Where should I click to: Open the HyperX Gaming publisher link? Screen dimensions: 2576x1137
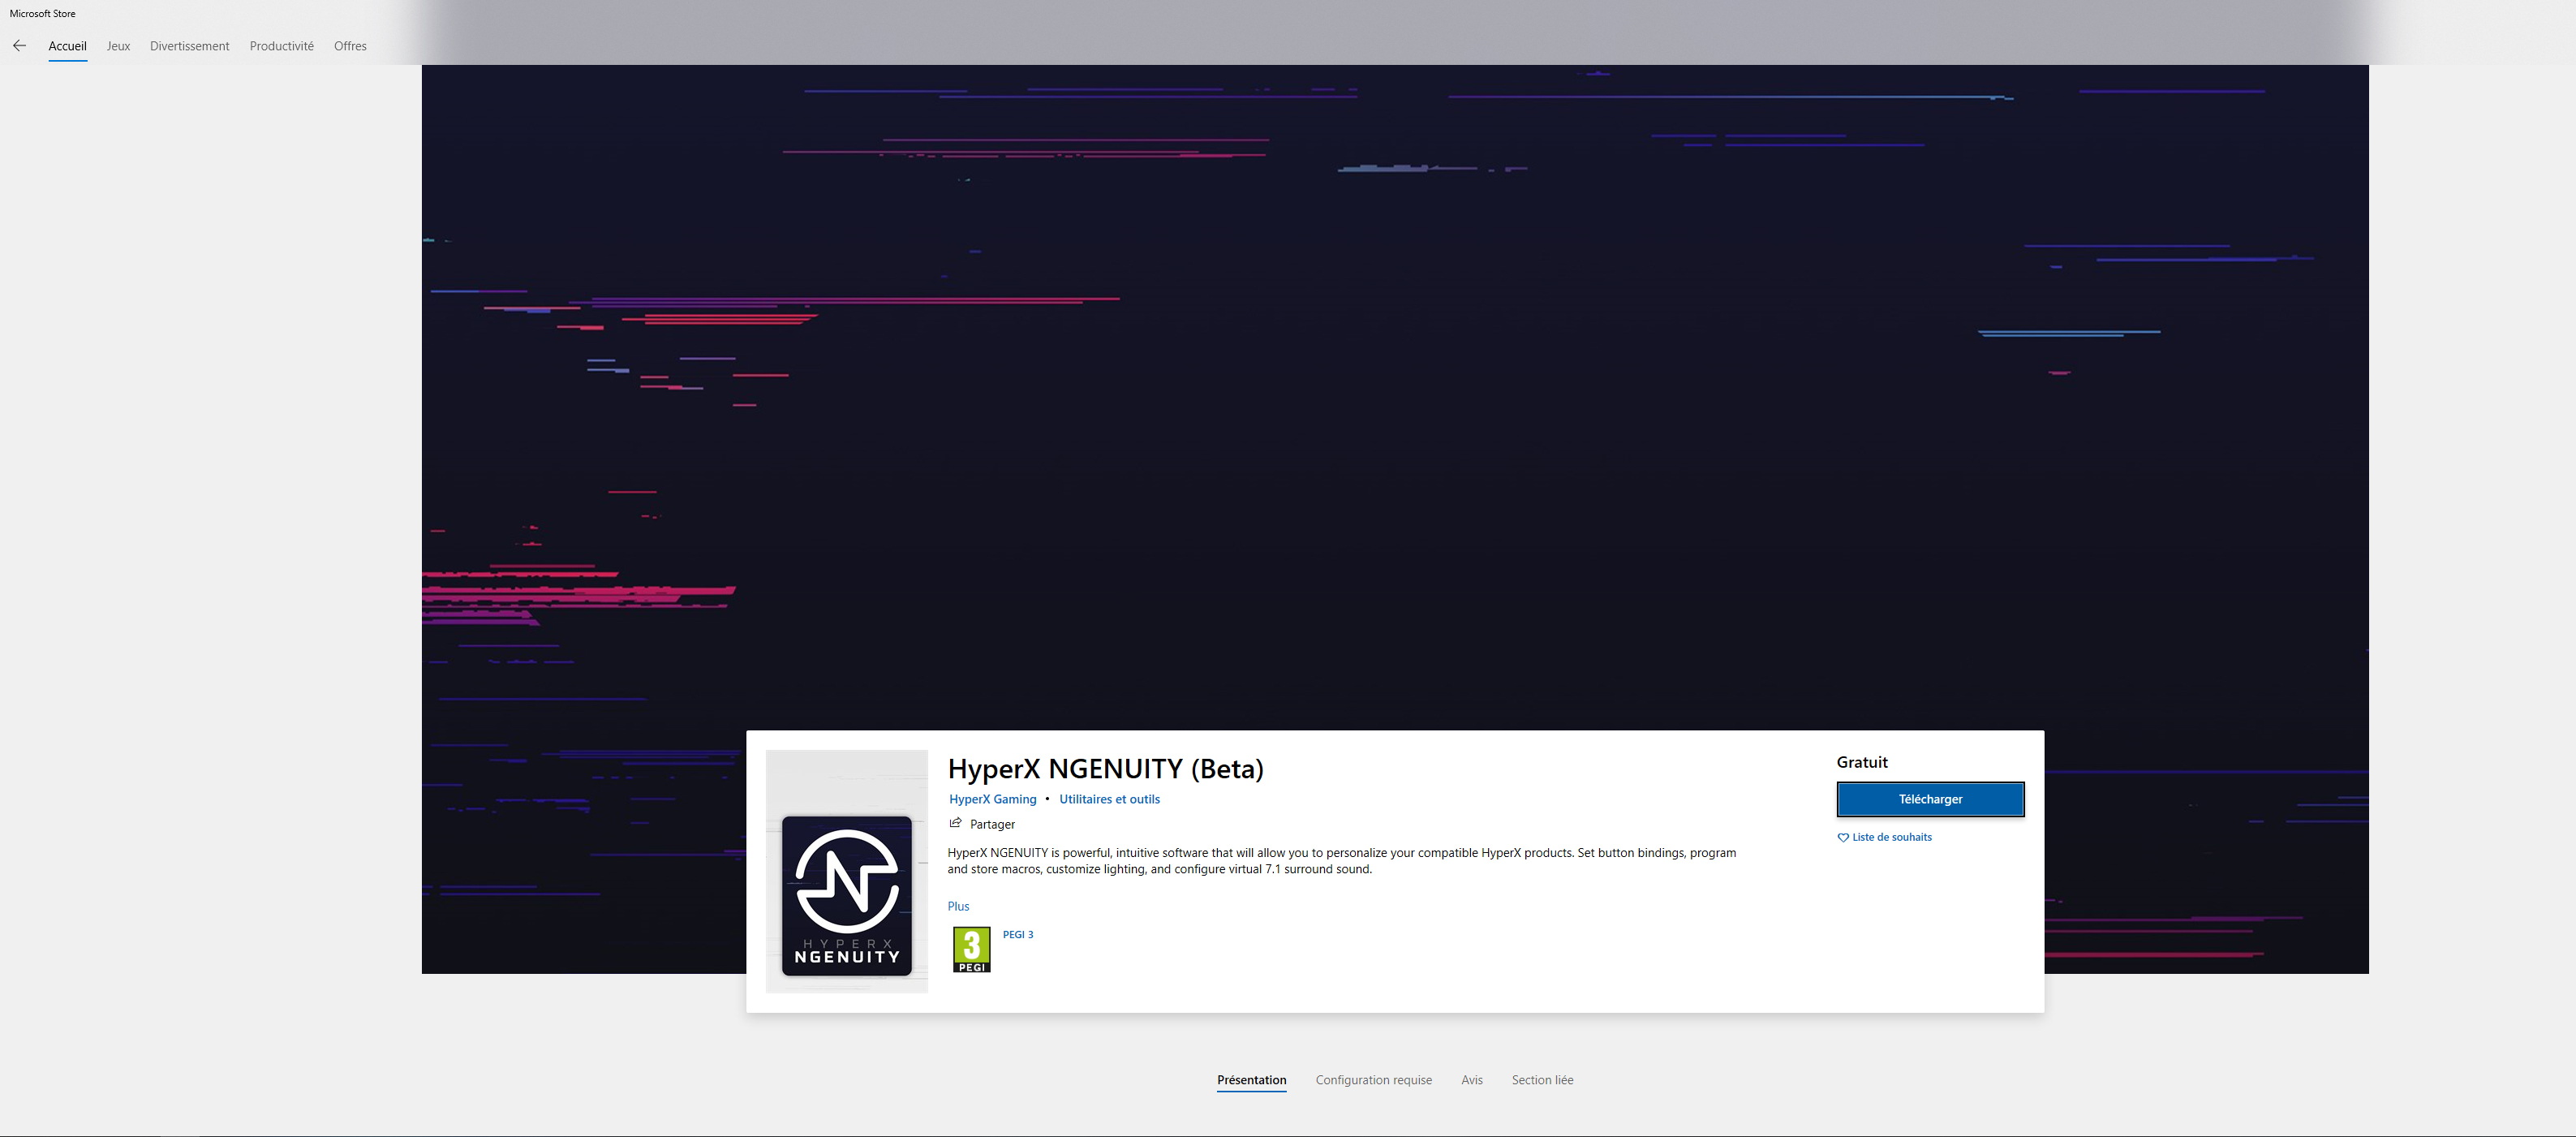(x=992, y=799)
